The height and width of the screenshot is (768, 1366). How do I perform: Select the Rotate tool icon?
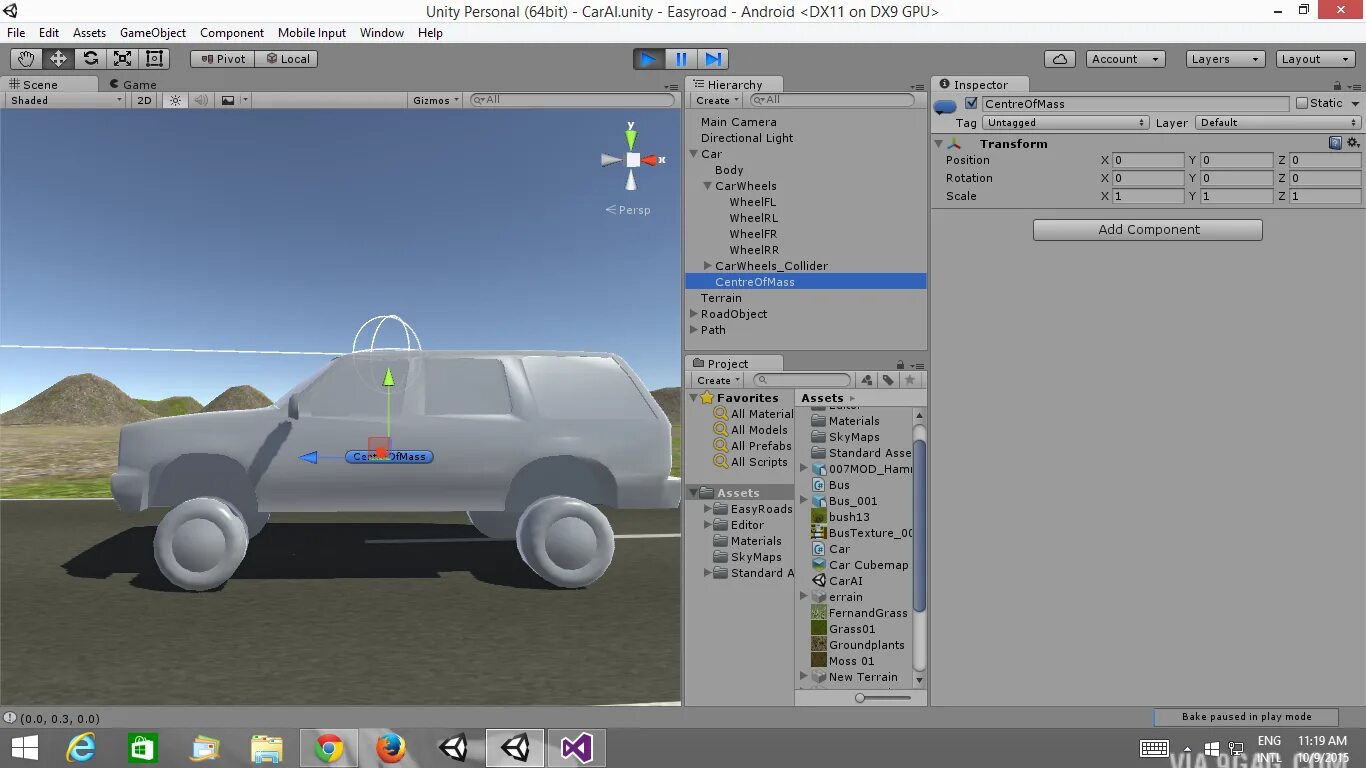(x=90, y=59)
